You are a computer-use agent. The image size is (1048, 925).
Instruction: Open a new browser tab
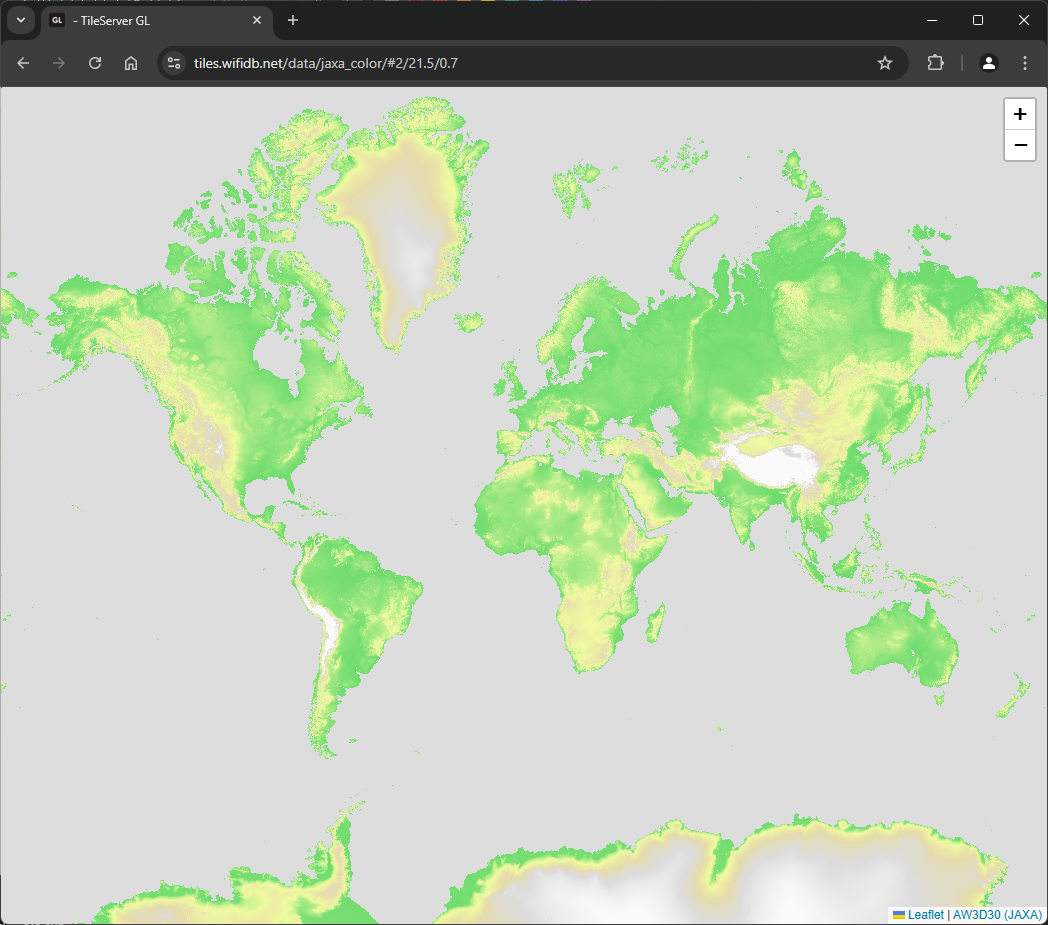coord(293,20)
